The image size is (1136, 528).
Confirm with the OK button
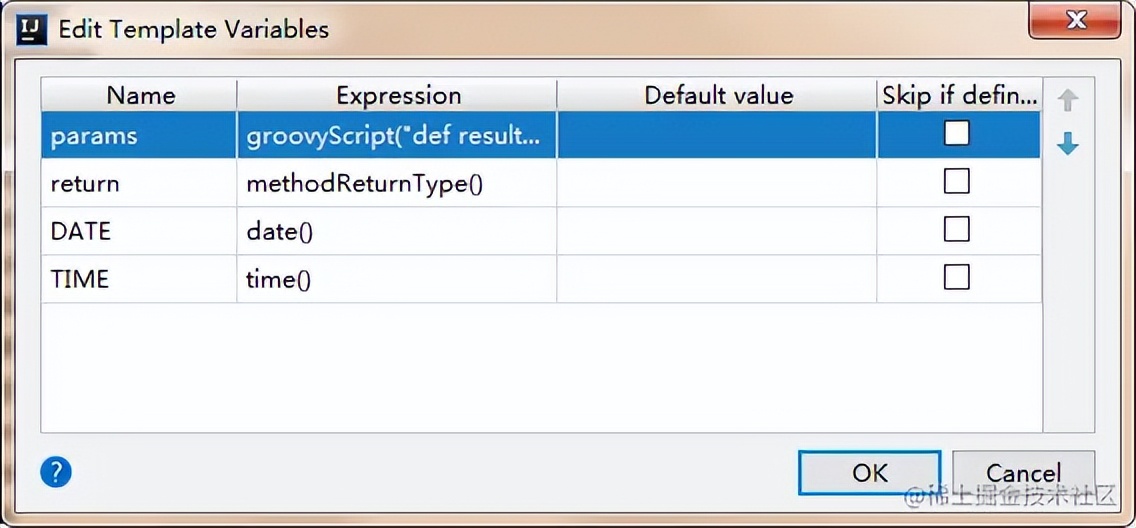point(869,472)
